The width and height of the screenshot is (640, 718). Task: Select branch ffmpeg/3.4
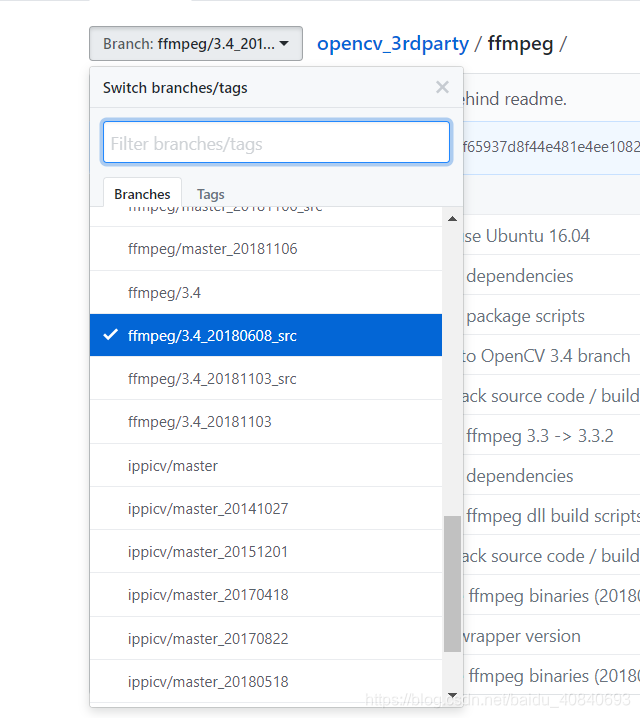pos(266,293)
